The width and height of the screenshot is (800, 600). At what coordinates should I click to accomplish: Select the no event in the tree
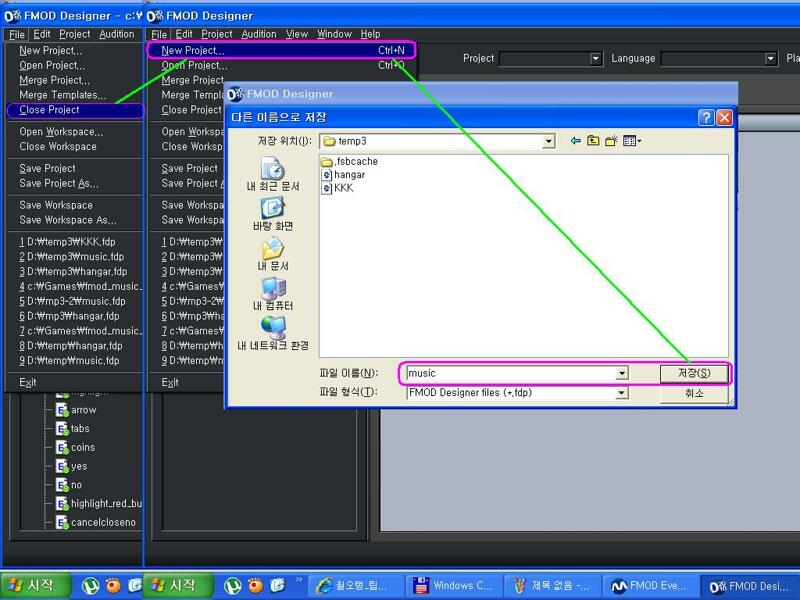76,485
